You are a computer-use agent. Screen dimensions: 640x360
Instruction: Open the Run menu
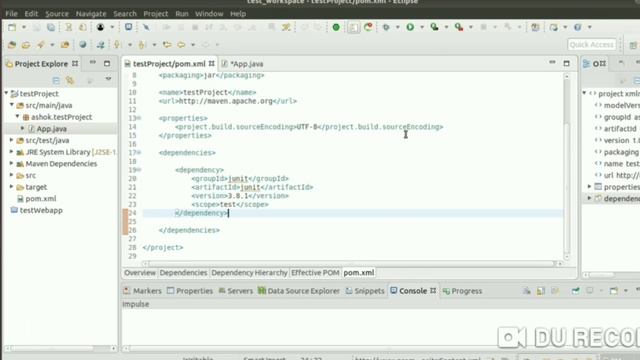(182, 13)
